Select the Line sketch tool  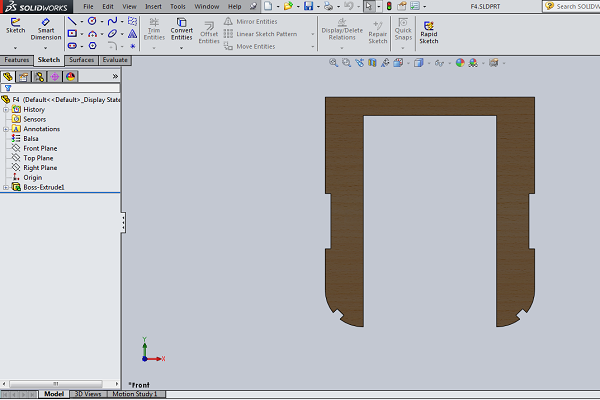pyautogui.click(x=72, y=21)
